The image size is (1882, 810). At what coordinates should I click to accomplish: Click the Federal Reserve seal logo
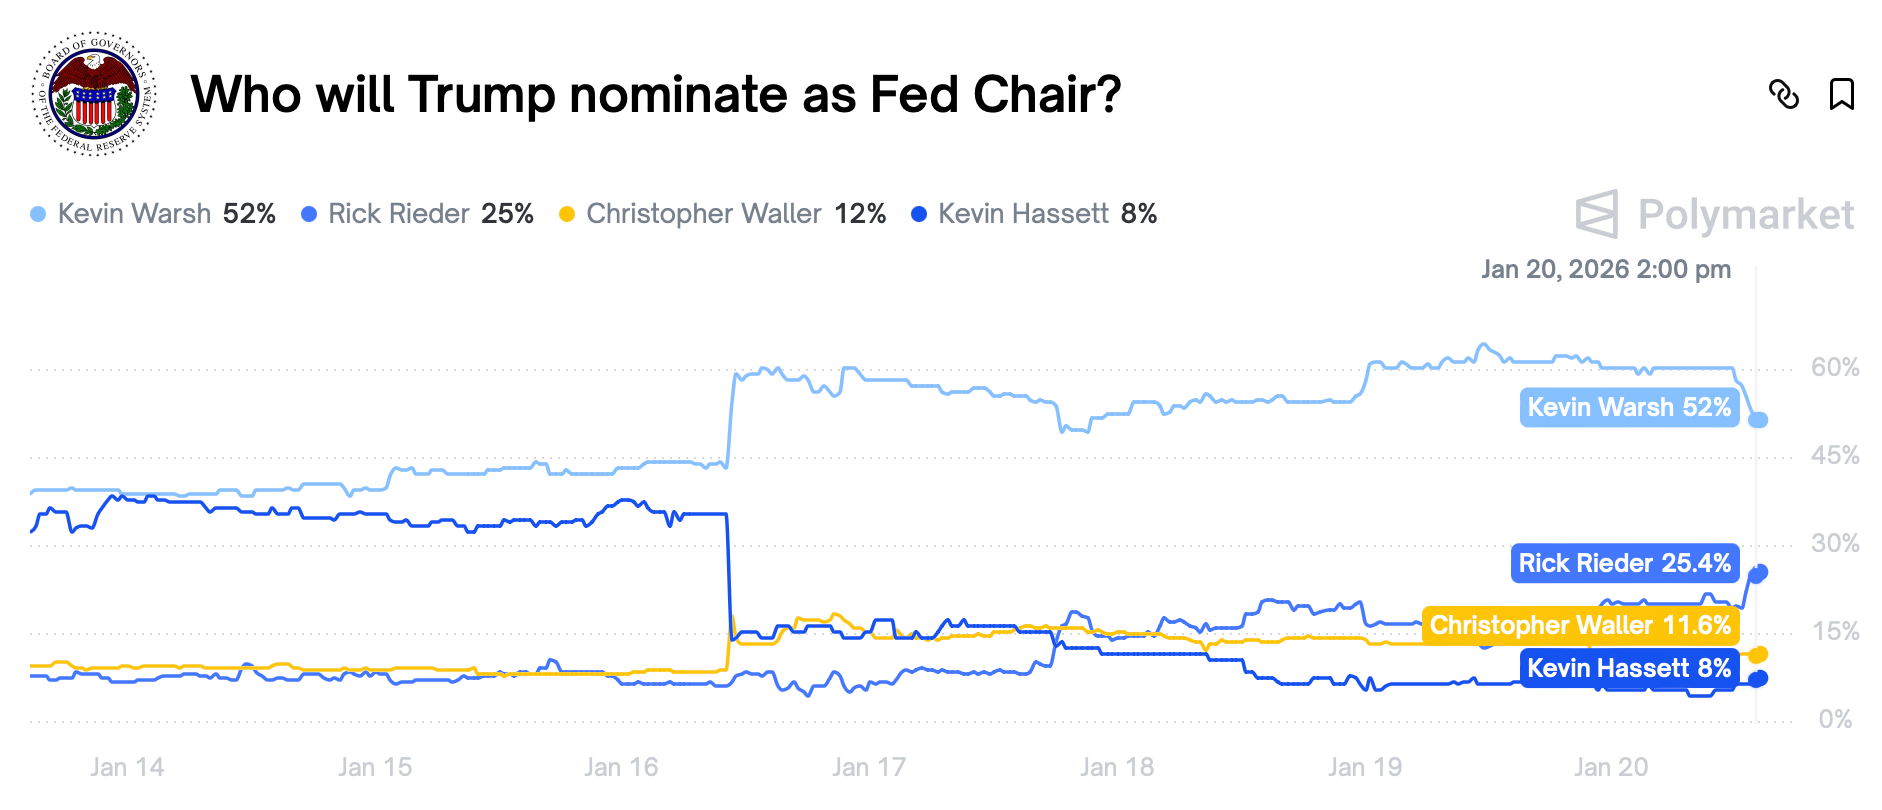pyautogui.click(x=94, y=94)
